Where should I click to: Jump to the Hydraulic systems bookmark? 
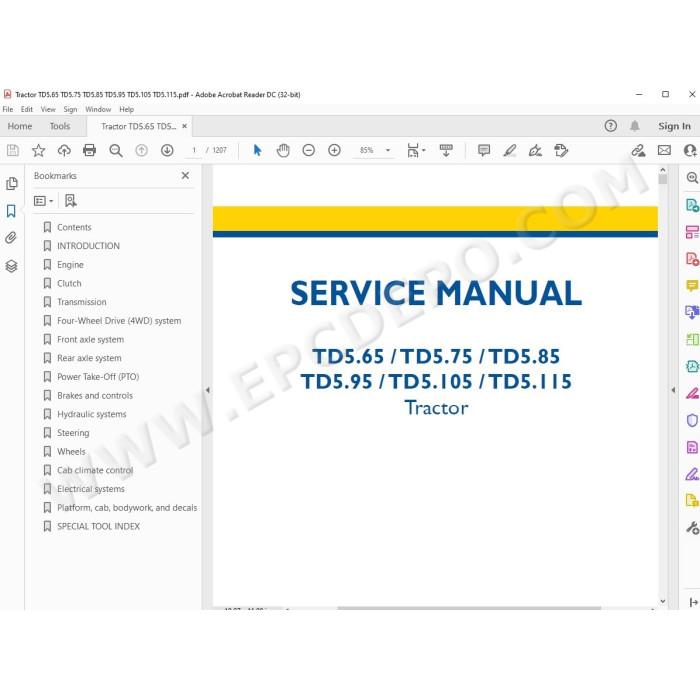point(92,414)
